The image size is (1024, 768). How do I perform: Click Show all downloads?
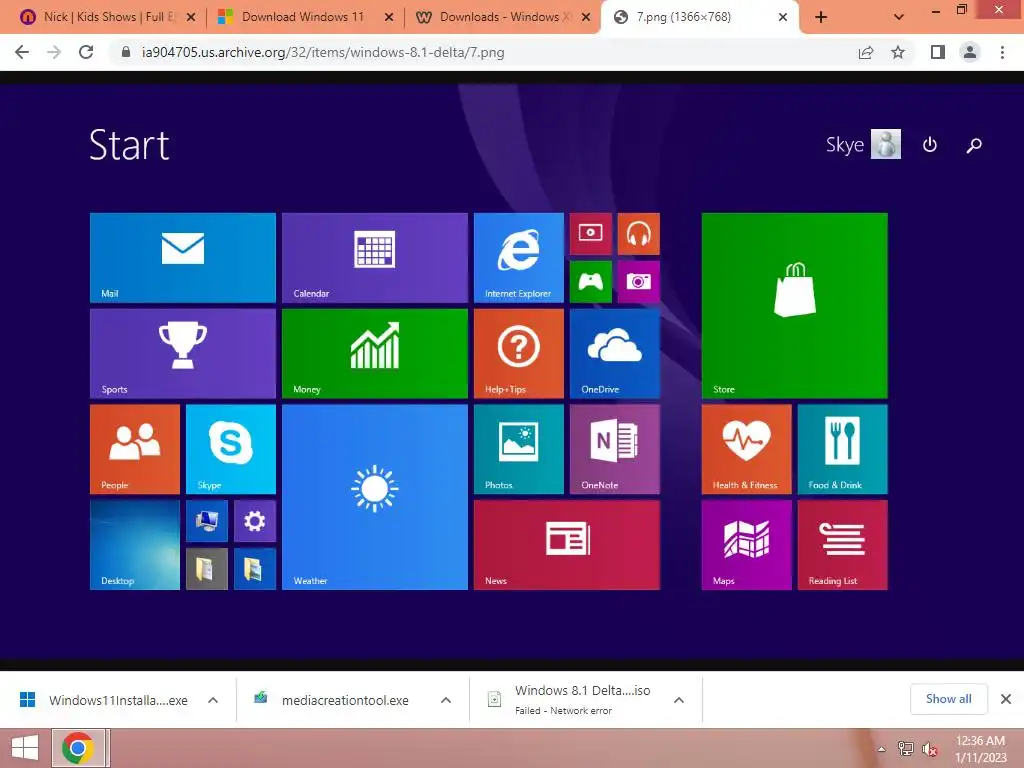pos(948,699)
